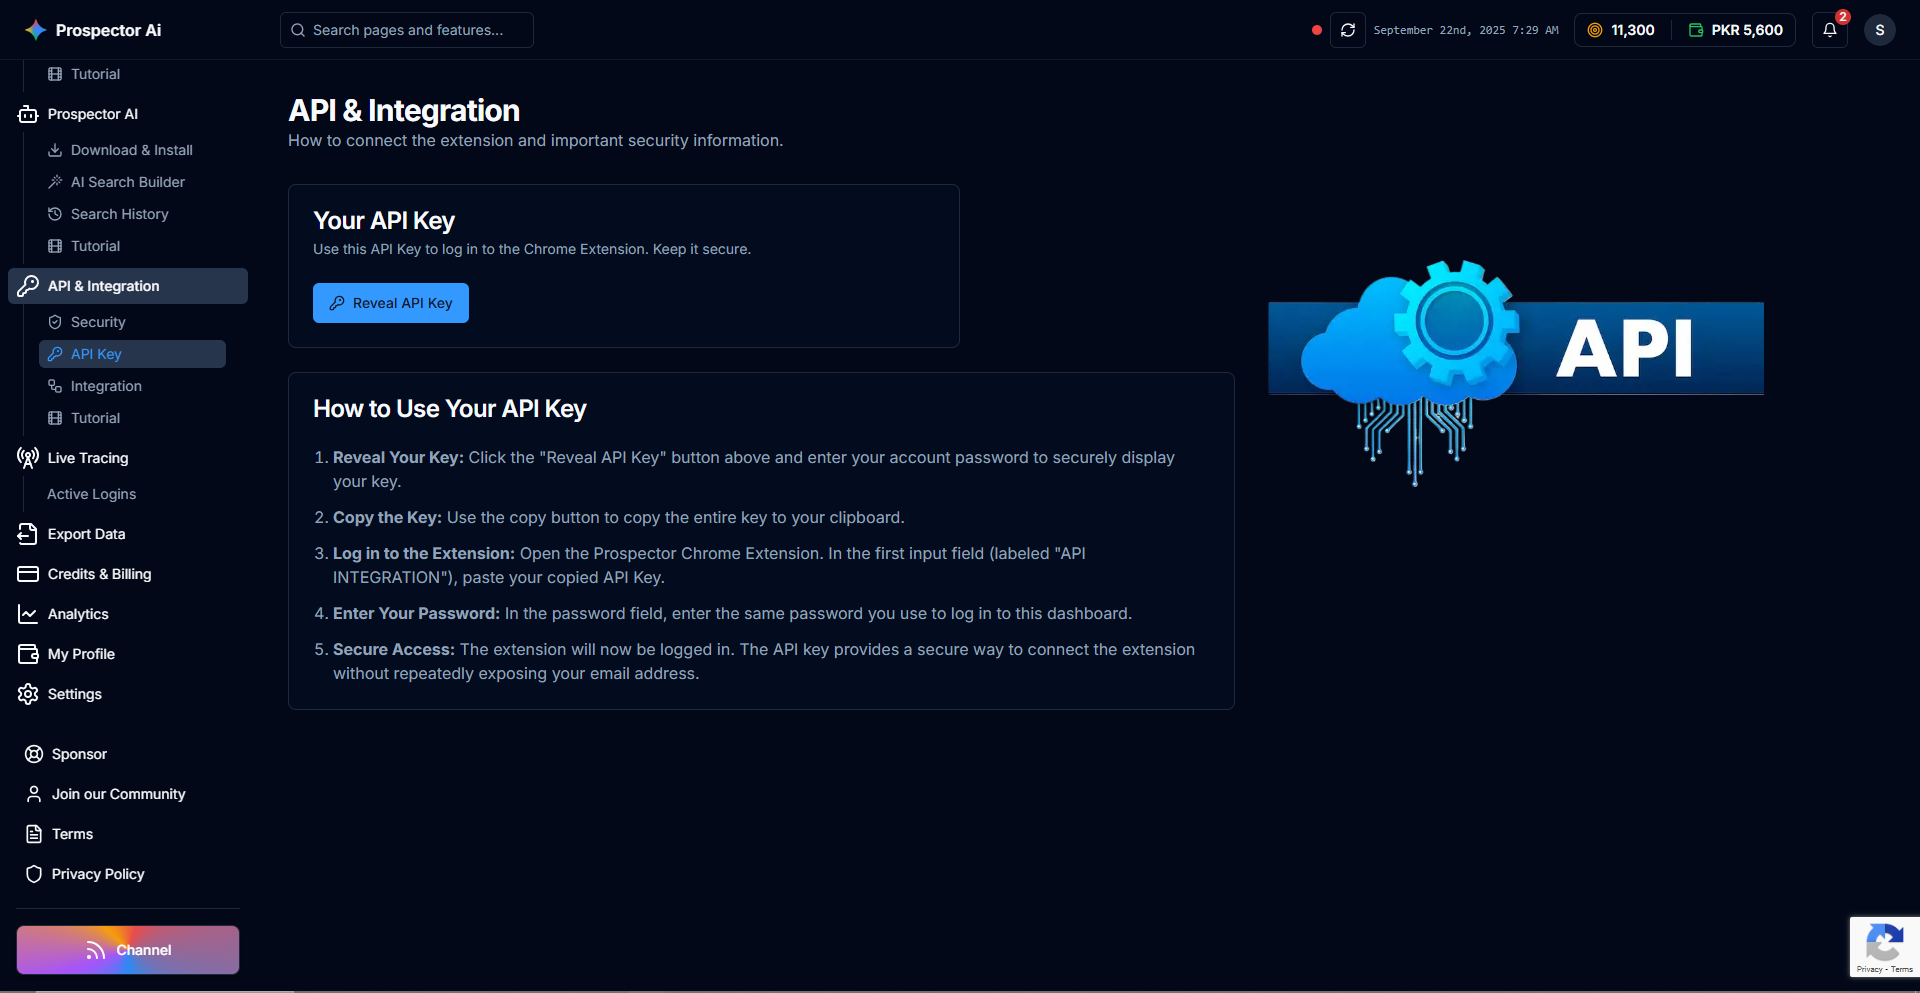The height and width of the screenshot is (993, 1920).
Task: Open the user avatar S
Action: [1879, 30]
